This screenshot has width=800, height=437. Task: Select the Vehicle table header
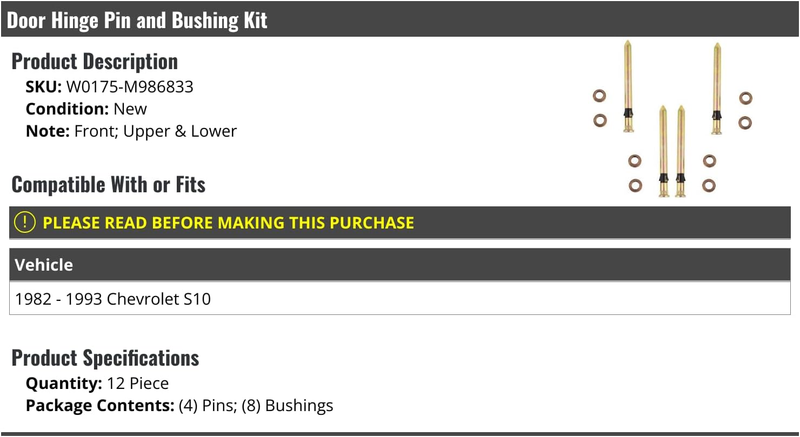tap(400, 265)
